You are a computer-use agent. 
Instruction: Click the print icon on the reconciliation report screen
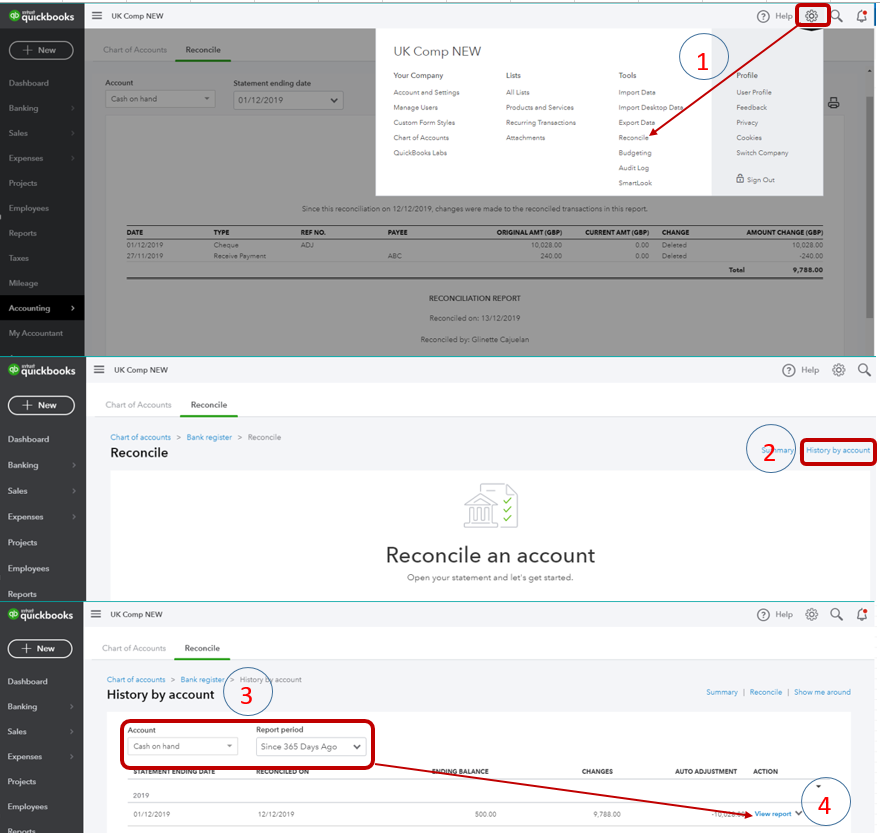click(833, 103)
